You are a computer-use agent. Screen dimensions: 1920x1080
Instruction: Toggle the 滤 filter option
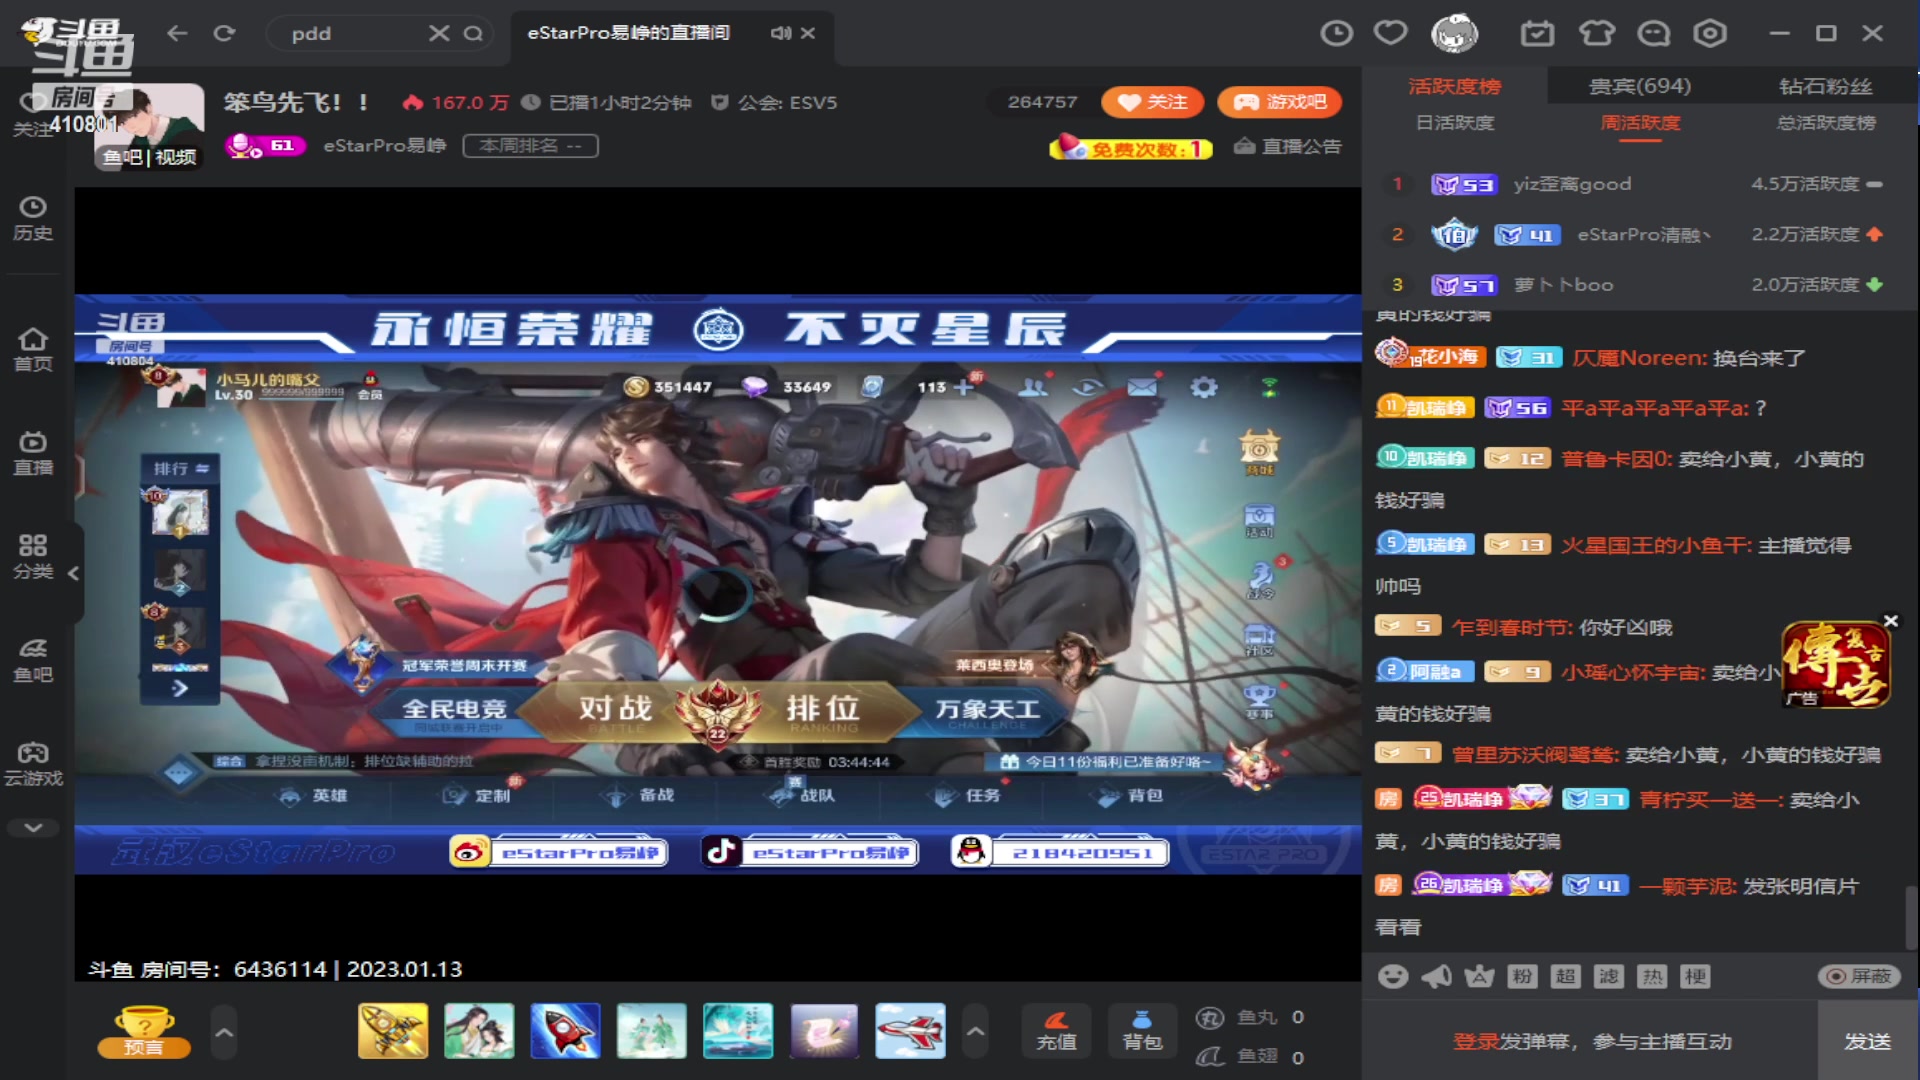point(1608,976)
